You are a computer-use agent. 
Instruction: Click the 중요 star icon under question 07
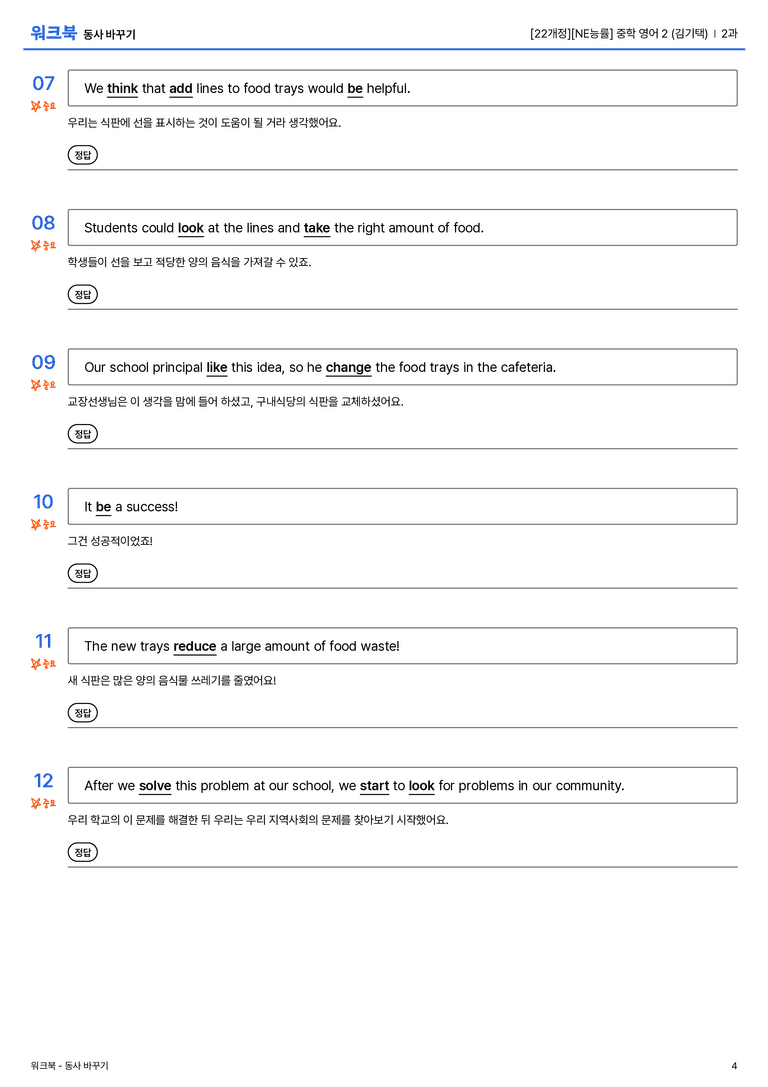43,106
